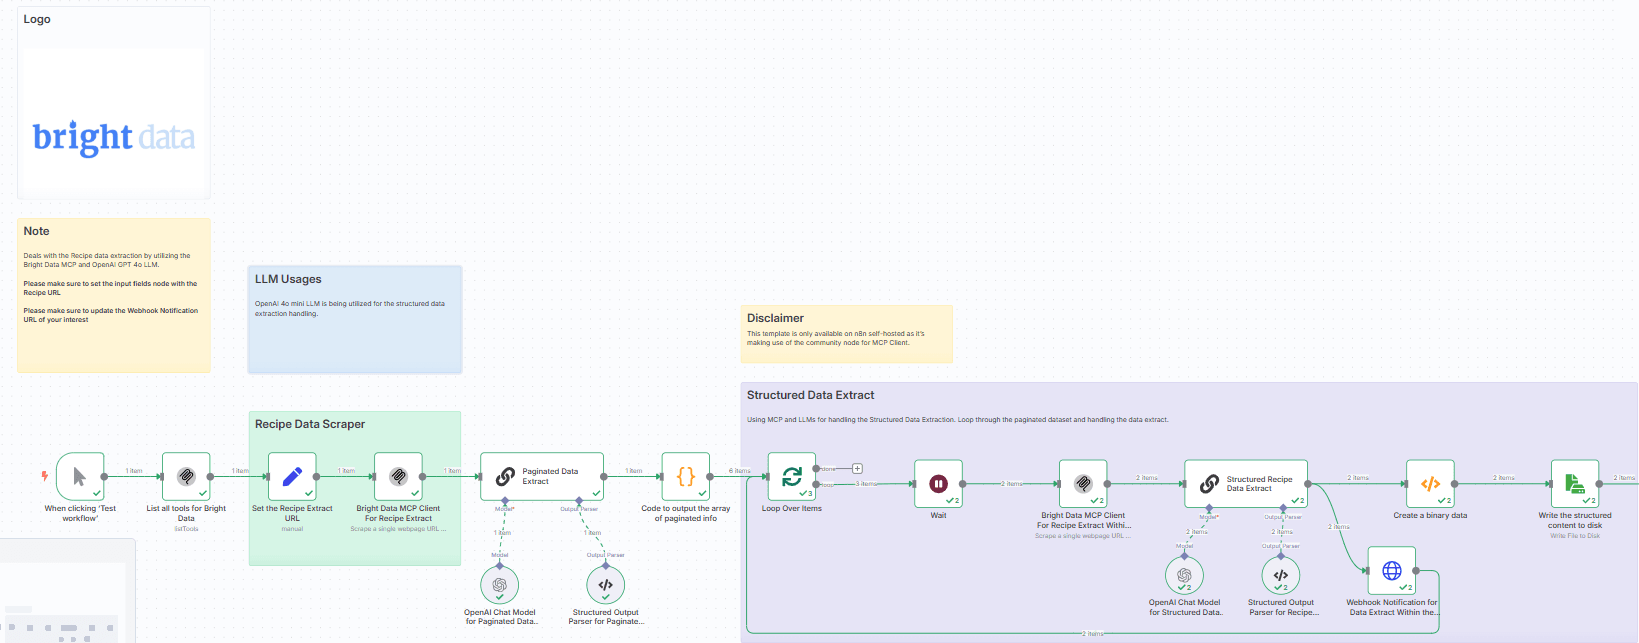Select the 'Logo' sticky note title
Viewport: 1639px width, 643px height.
point(37,19)
